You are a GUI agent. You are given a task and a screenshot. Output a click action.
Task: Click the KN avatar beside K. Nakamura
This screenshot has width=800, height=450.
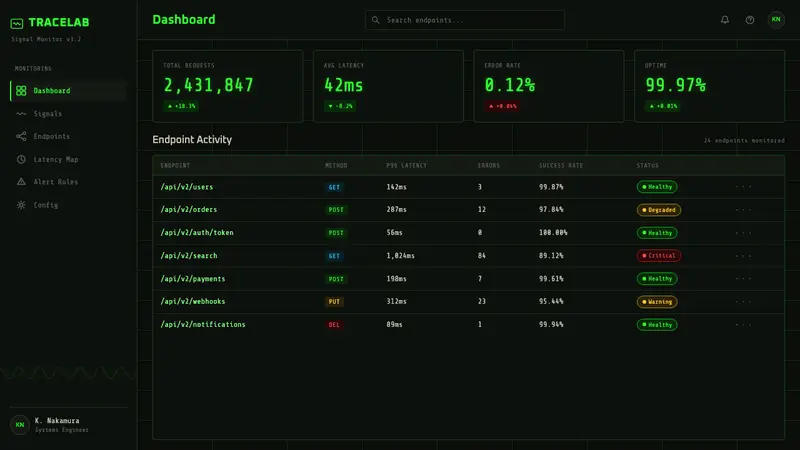tap(20, 424)
